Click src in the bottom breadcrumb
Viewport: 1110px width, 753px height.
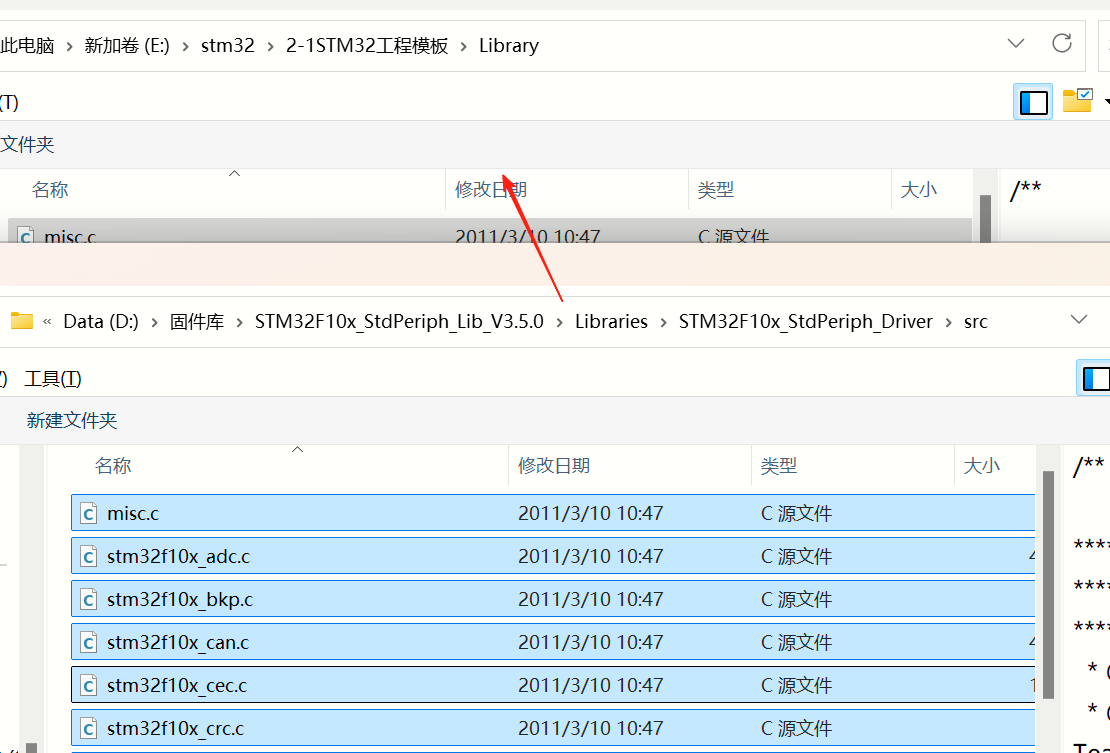point(975,322)
